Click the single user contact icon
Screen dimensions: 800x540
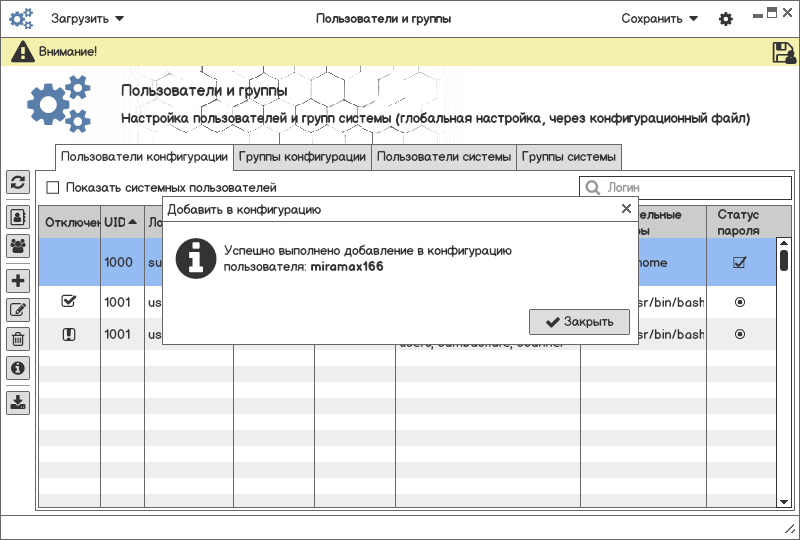[x=18, y=216]
